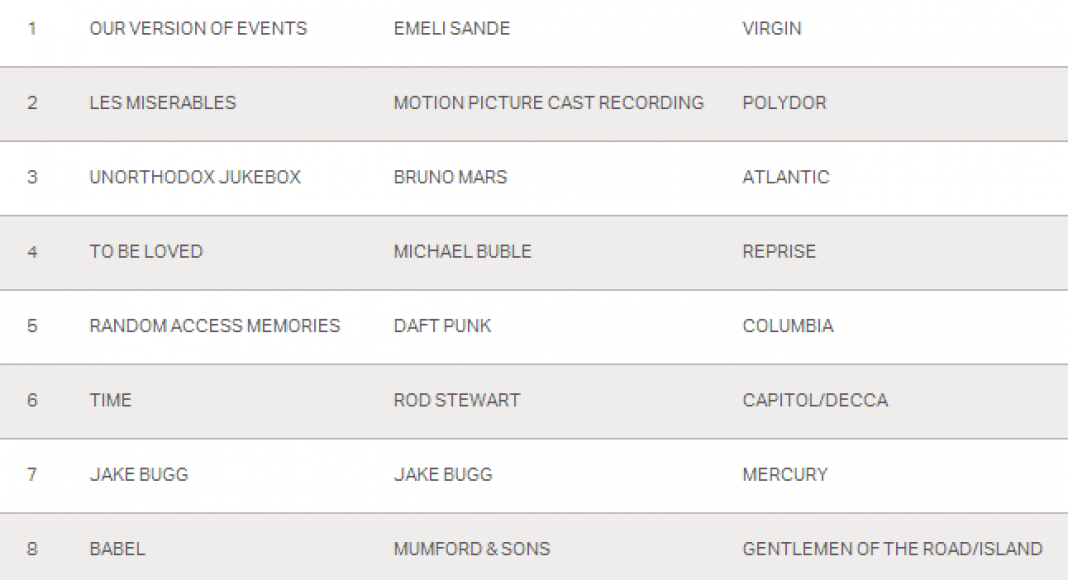Screen dimensions: 1068x580
Task: Click TO BE LOVED title
Action: coord(146,251)
